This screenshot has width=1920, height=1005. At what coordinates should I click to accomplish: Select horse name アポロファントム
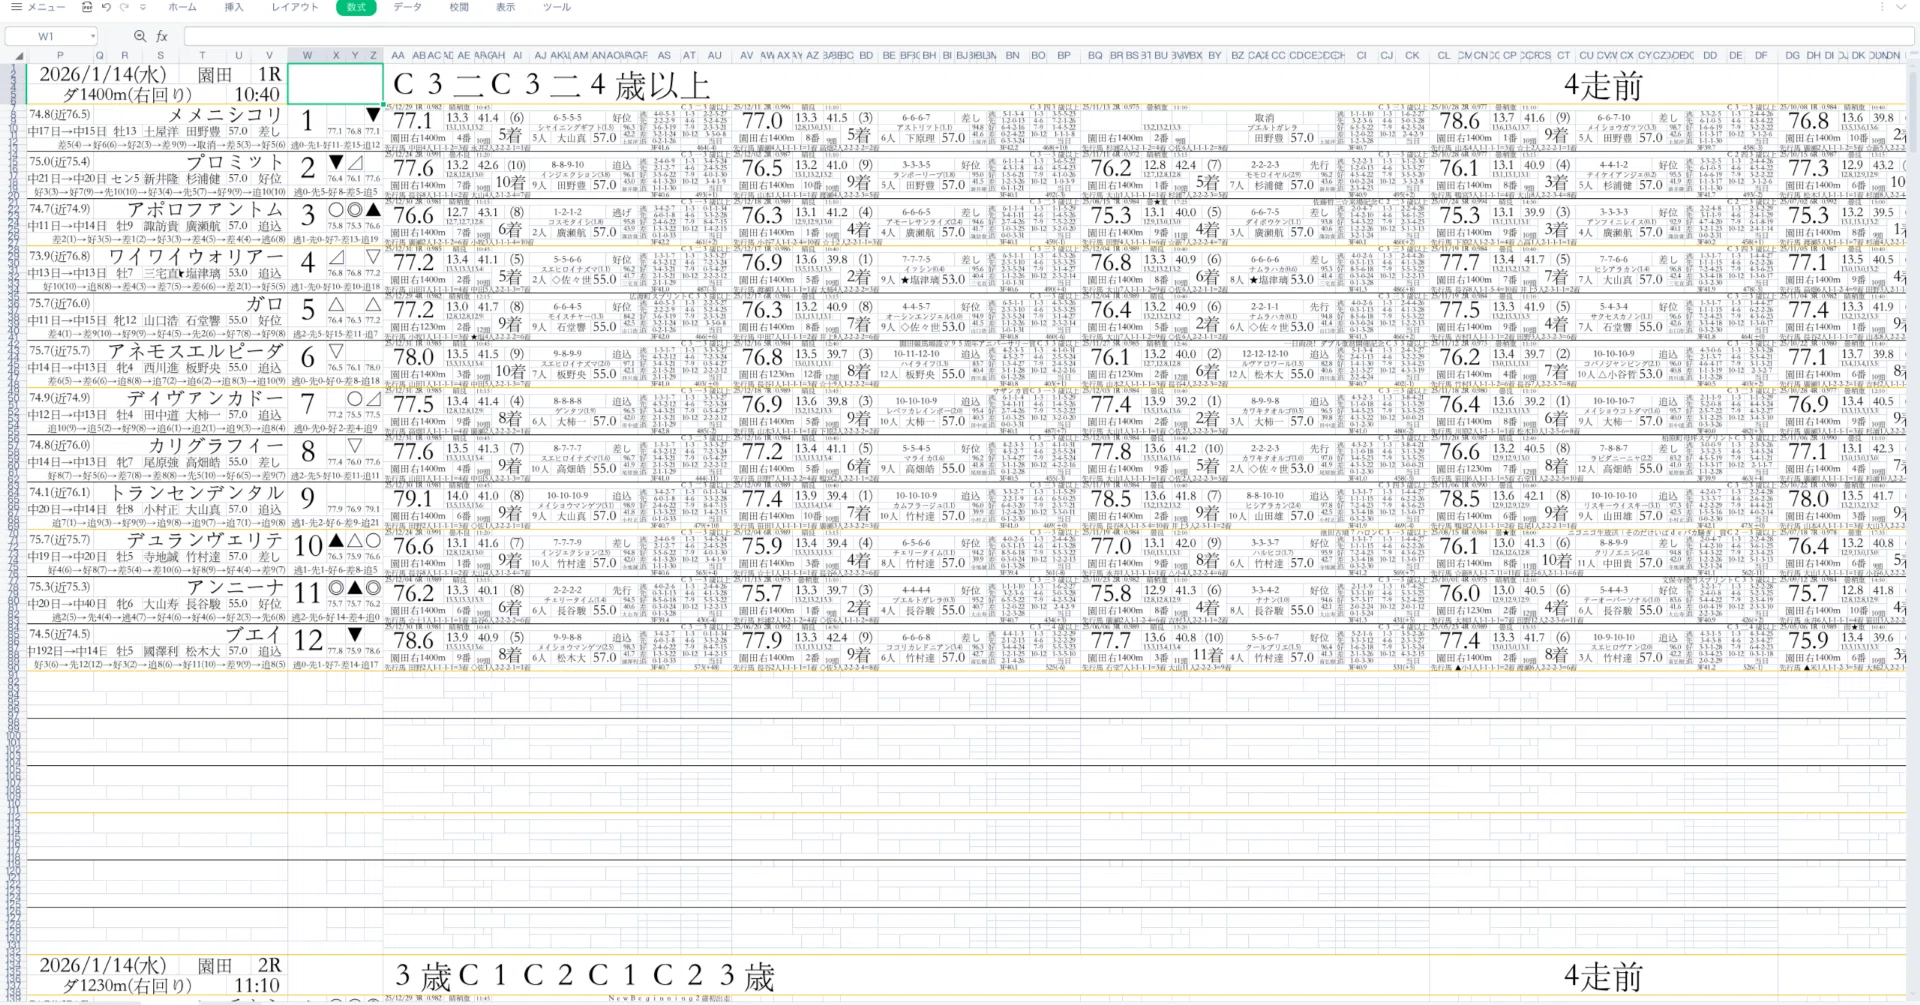(205, 209)
